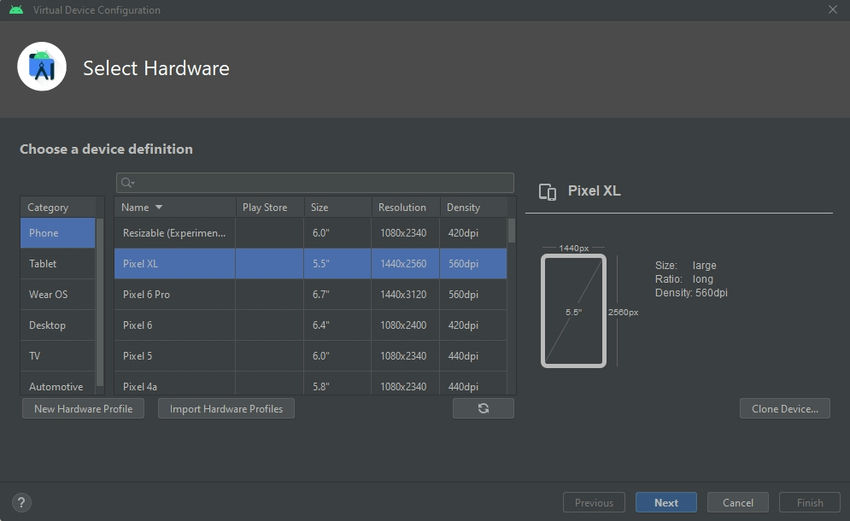Image resolution: width=850 pixels, height=521 pixels.
Task: Click the Pixel XL device preview icon
Action: coord(547,192)
